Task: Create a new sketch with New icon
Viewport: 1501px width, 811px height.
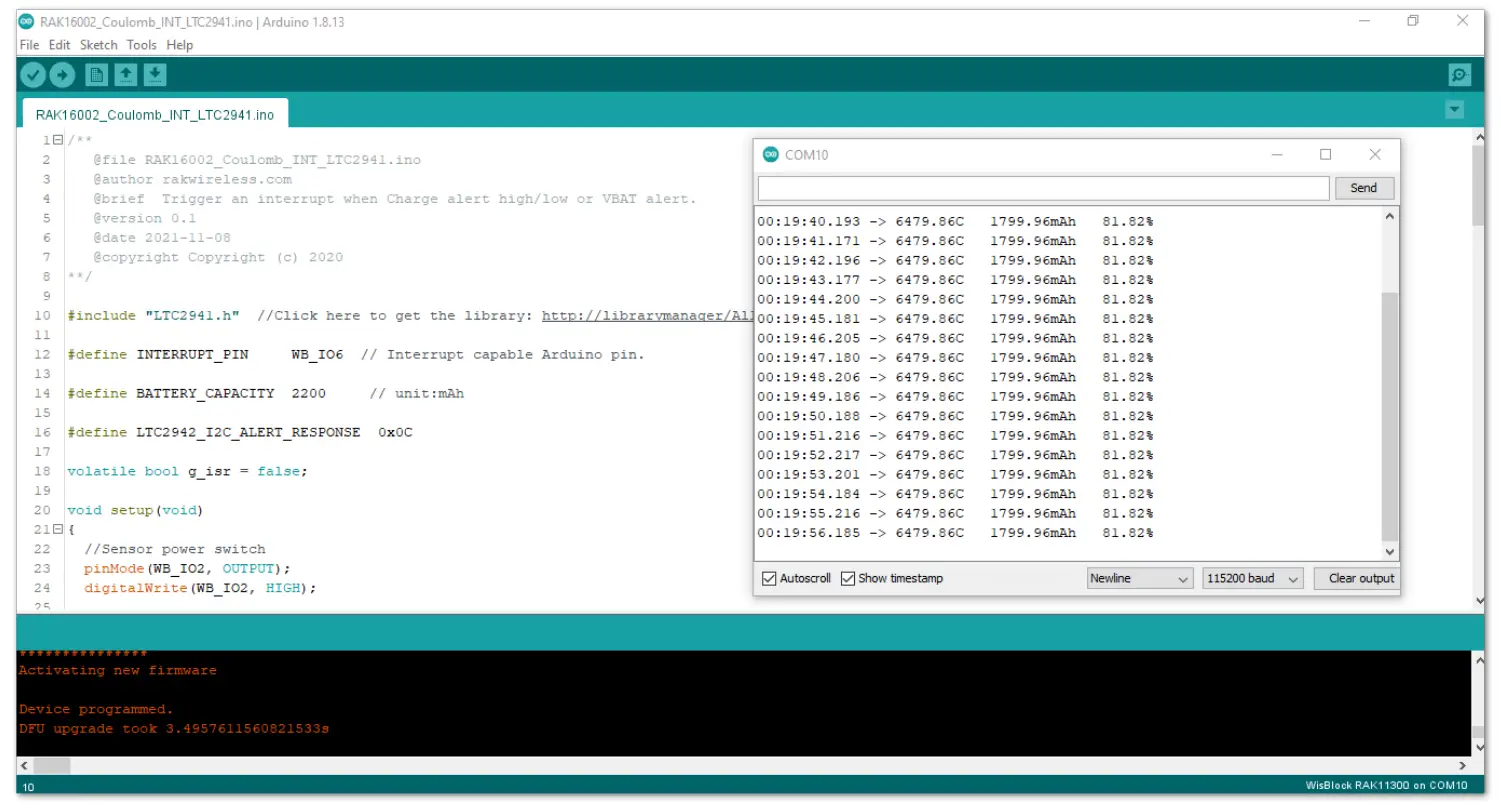Action: [x=97, y=75]
